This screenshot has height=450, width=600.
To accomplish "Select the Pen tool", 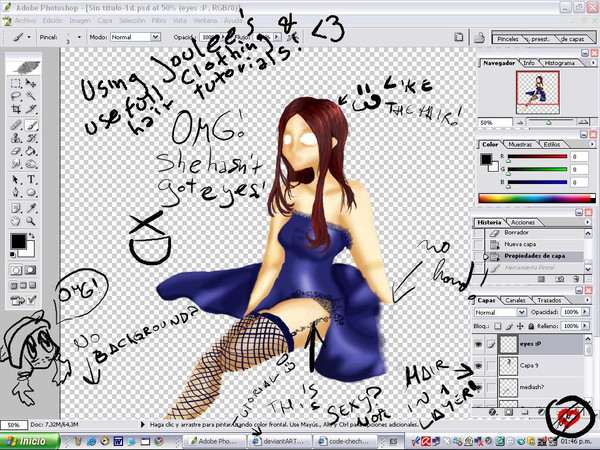I will 16,192.
